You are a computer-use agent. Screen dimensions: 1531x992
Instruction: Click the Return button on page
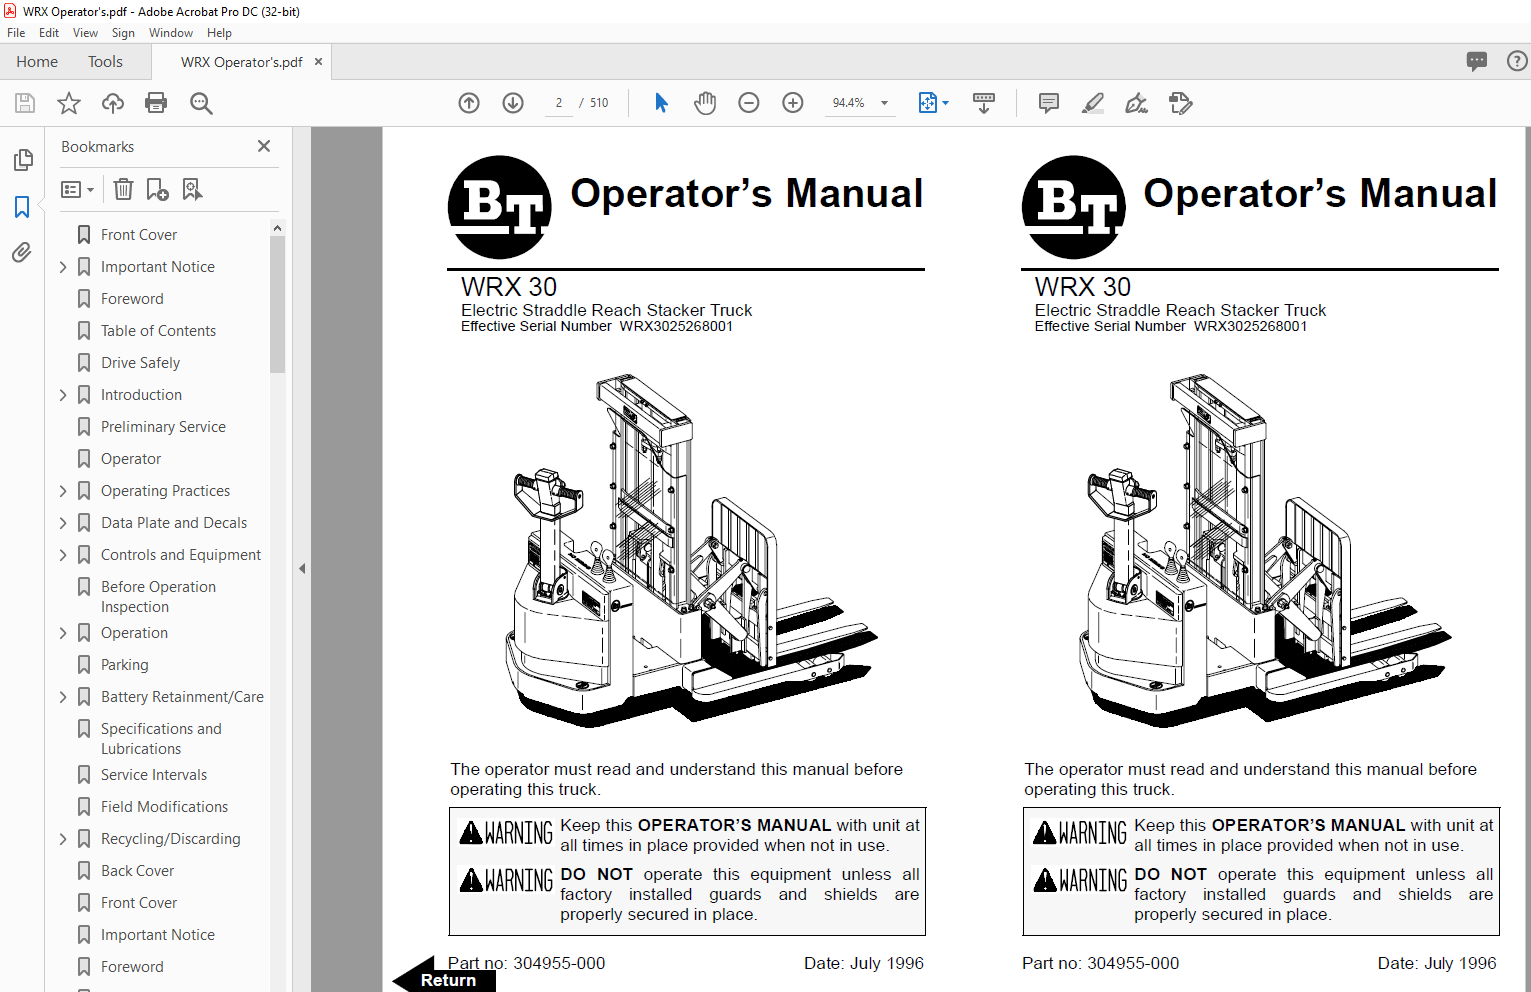(444, 979)
